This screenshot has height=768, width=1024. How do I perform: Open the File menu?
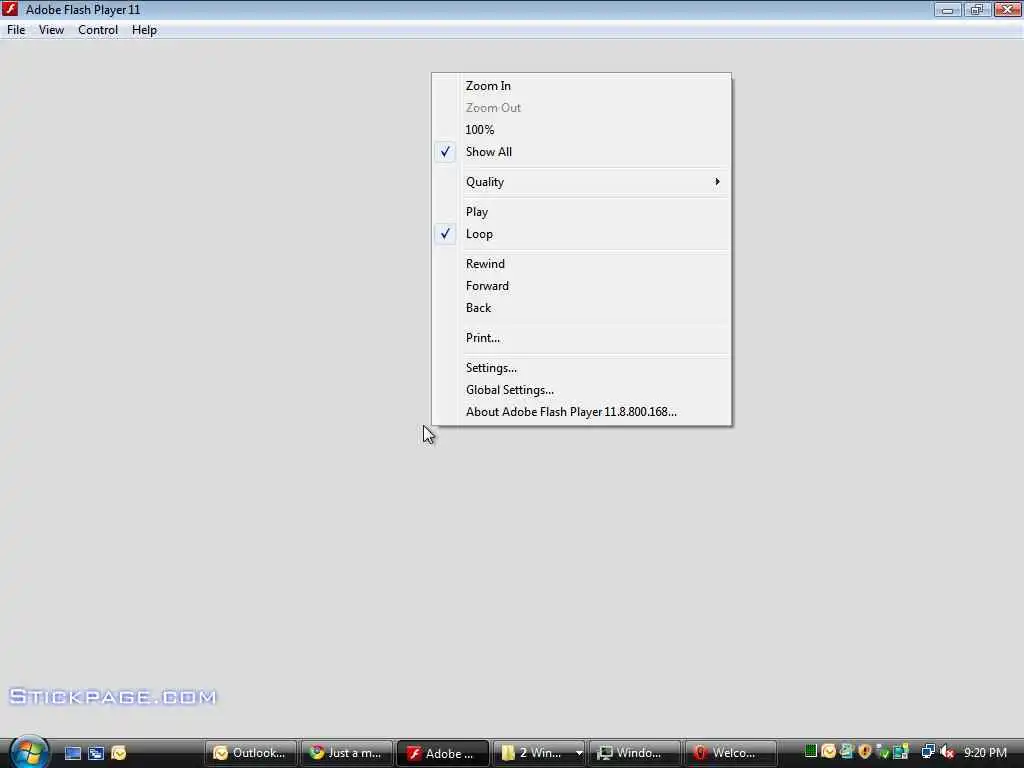coord(16,30)
